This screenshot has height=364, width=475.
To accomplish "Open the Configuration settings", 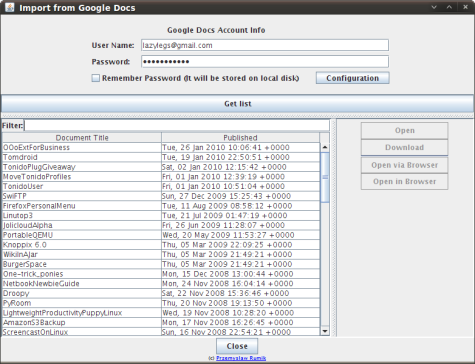I will coord(352,78).
